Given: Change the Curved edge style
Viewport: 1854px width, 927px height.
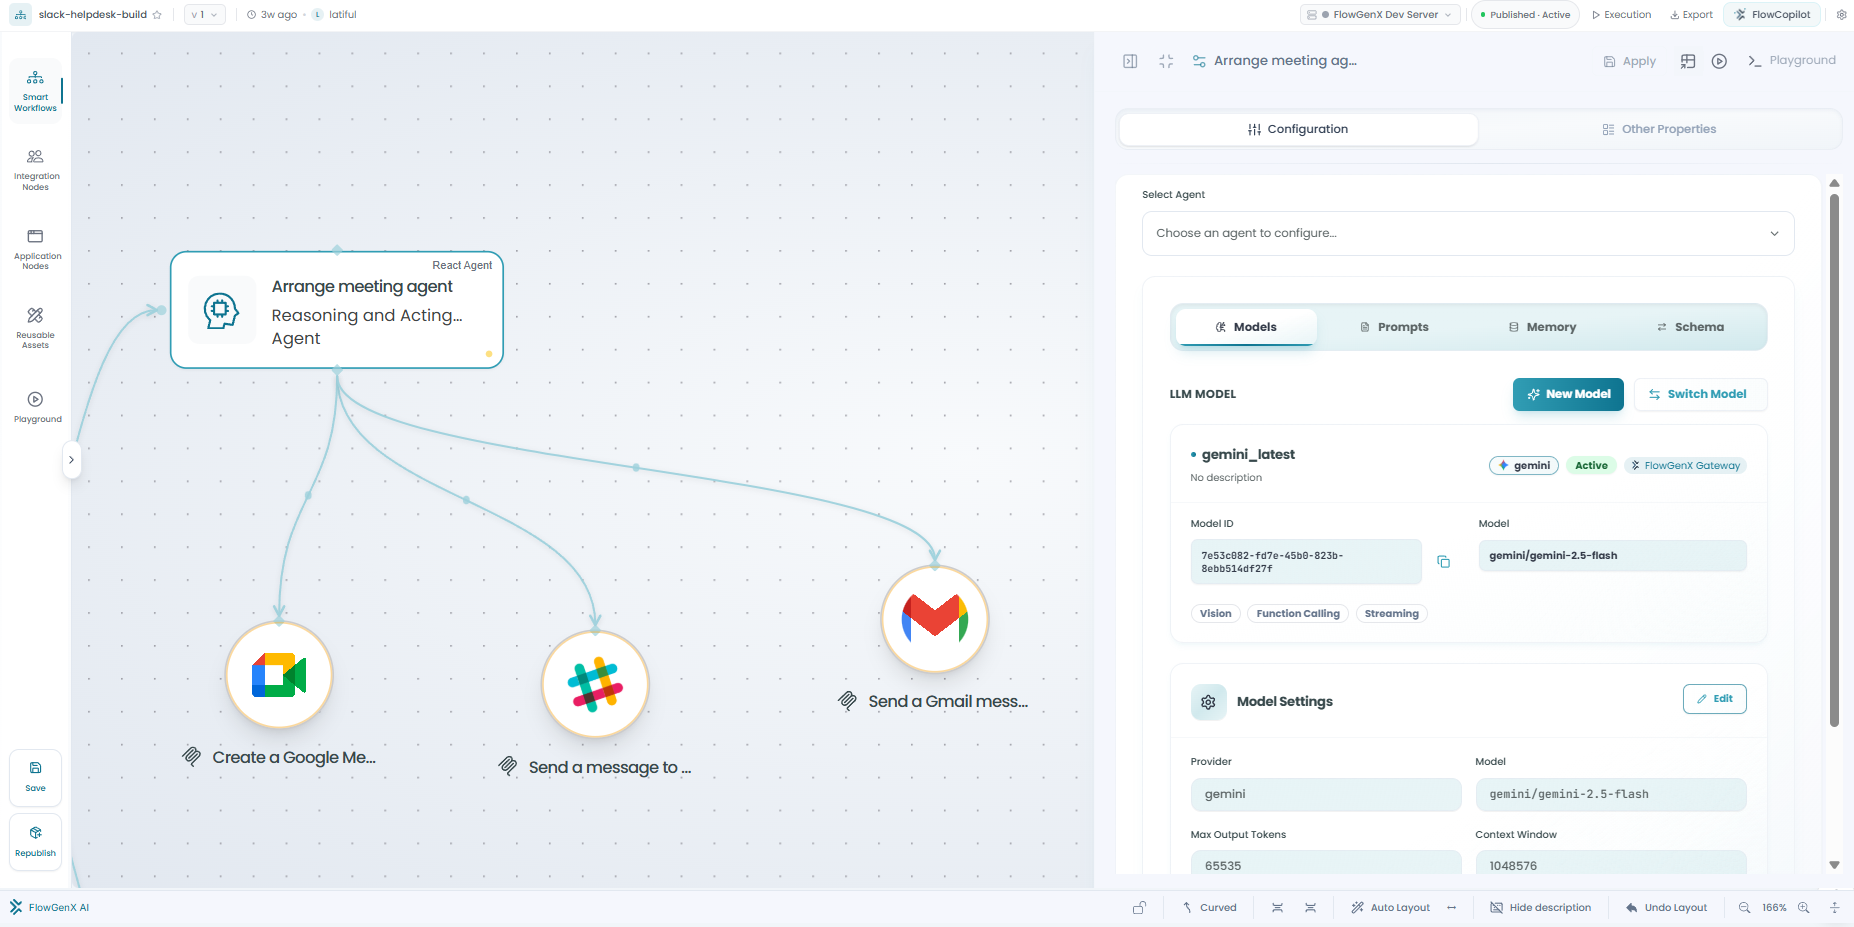Looking at the screenshot, I should [x=1210, y=908].
